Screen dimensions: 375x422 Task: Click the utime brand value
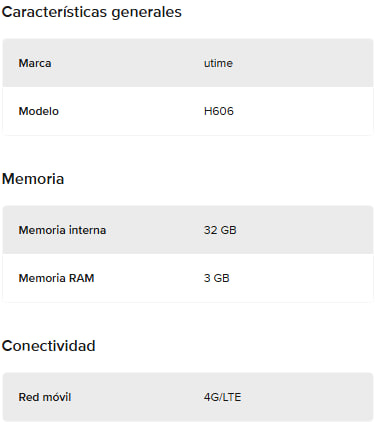coord(218,63)
